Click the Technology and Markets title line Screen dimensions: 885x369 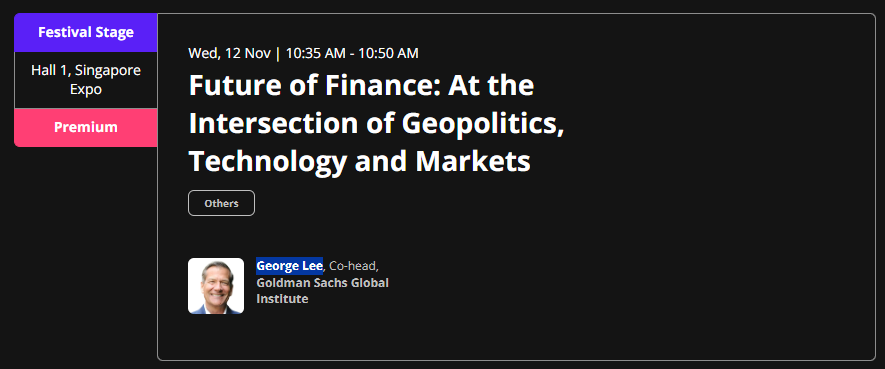pos(360,161)
